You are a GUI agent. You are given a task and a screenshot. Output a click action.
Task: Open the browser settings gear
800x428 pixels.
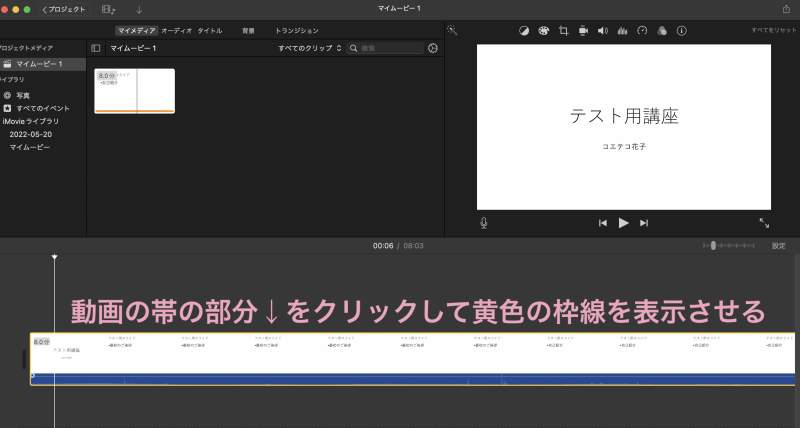433,48
